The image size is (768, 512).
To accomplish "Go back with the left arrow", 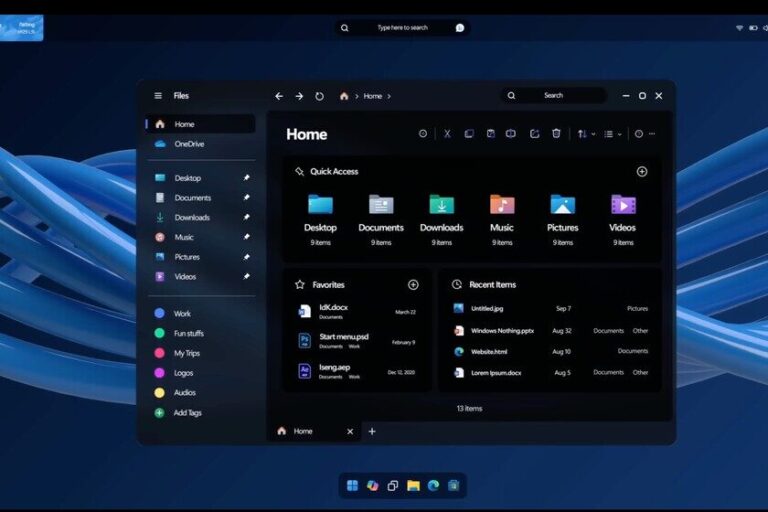I will pos(279,96).
